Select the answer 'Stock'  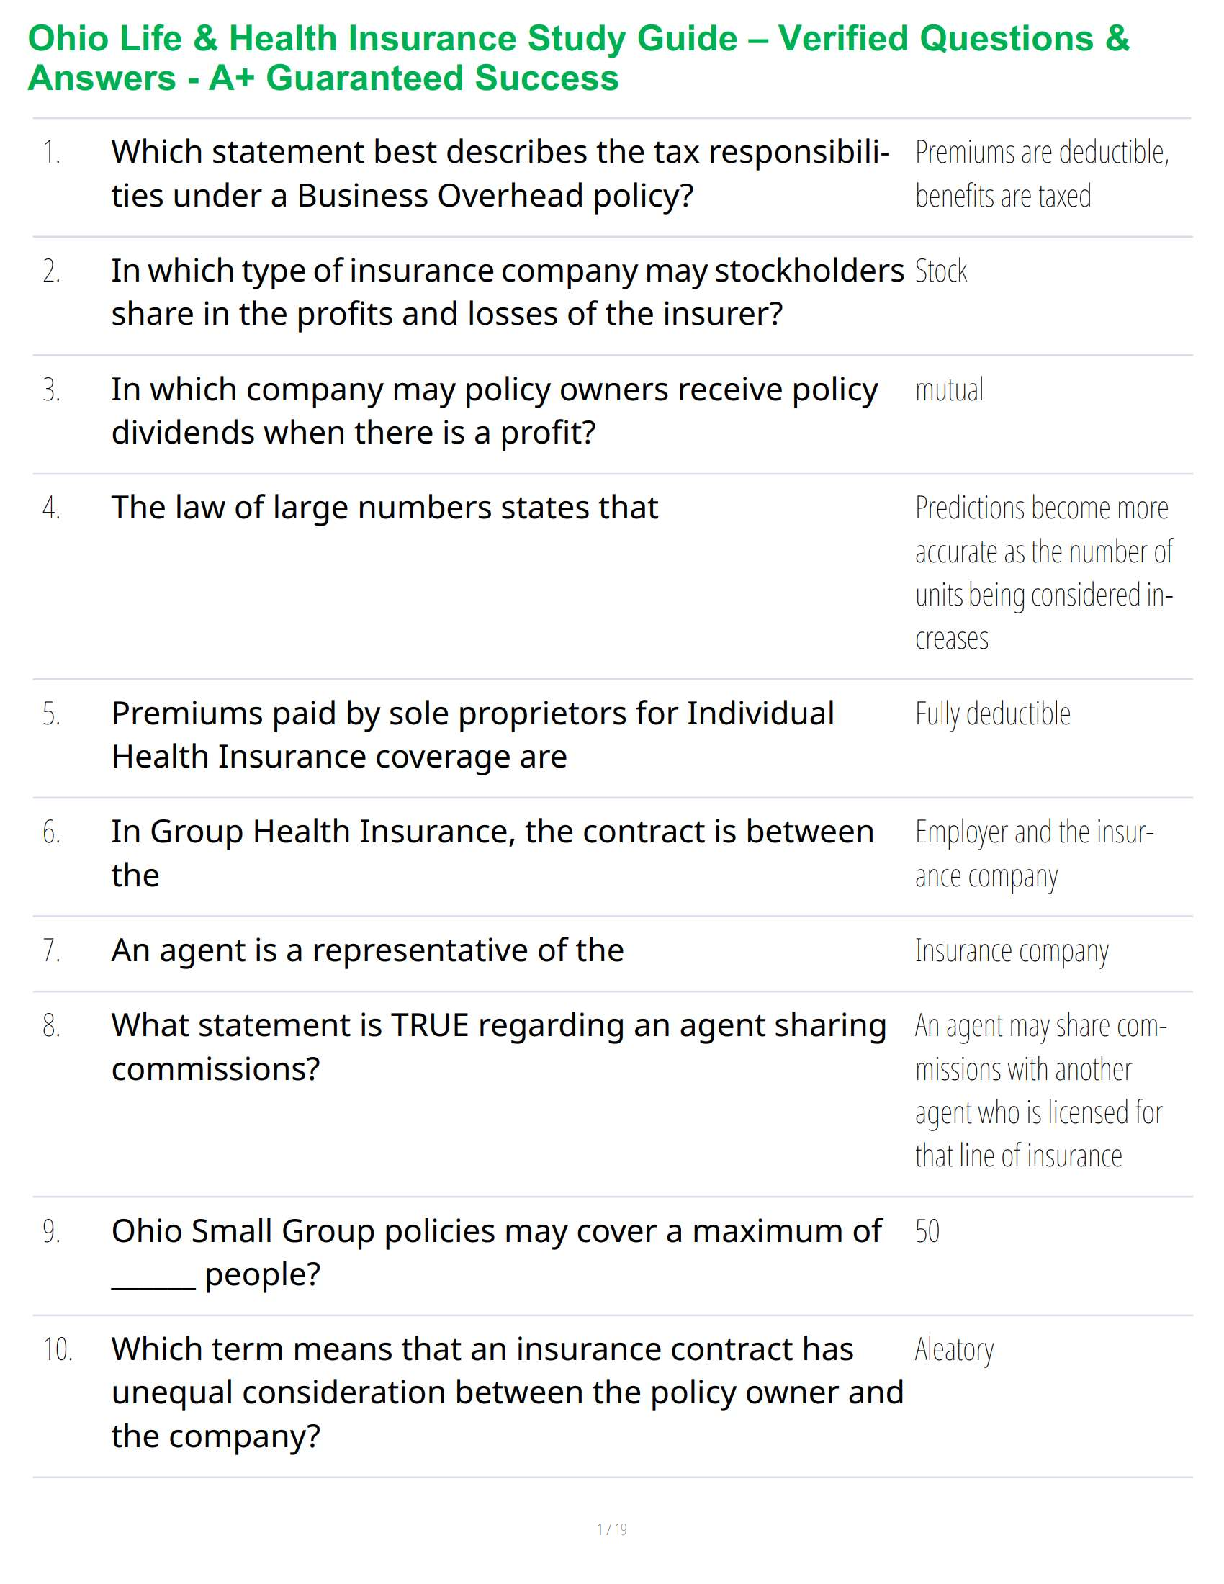pos(941,272)
